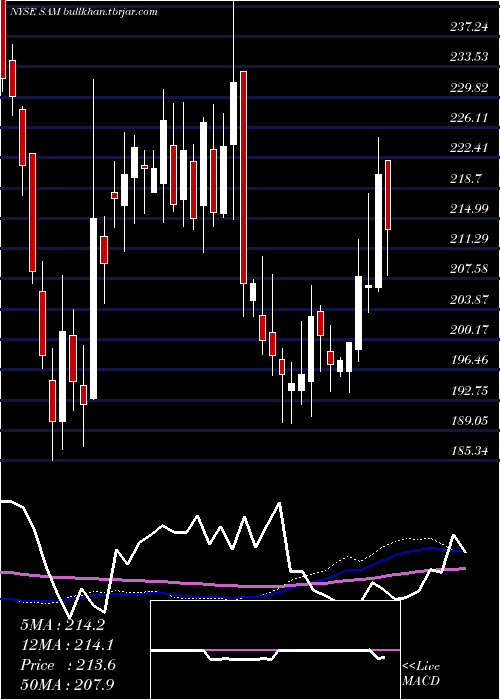Click the 214.99 price axis label
500x700 pixels.
(x=470, y=209)
